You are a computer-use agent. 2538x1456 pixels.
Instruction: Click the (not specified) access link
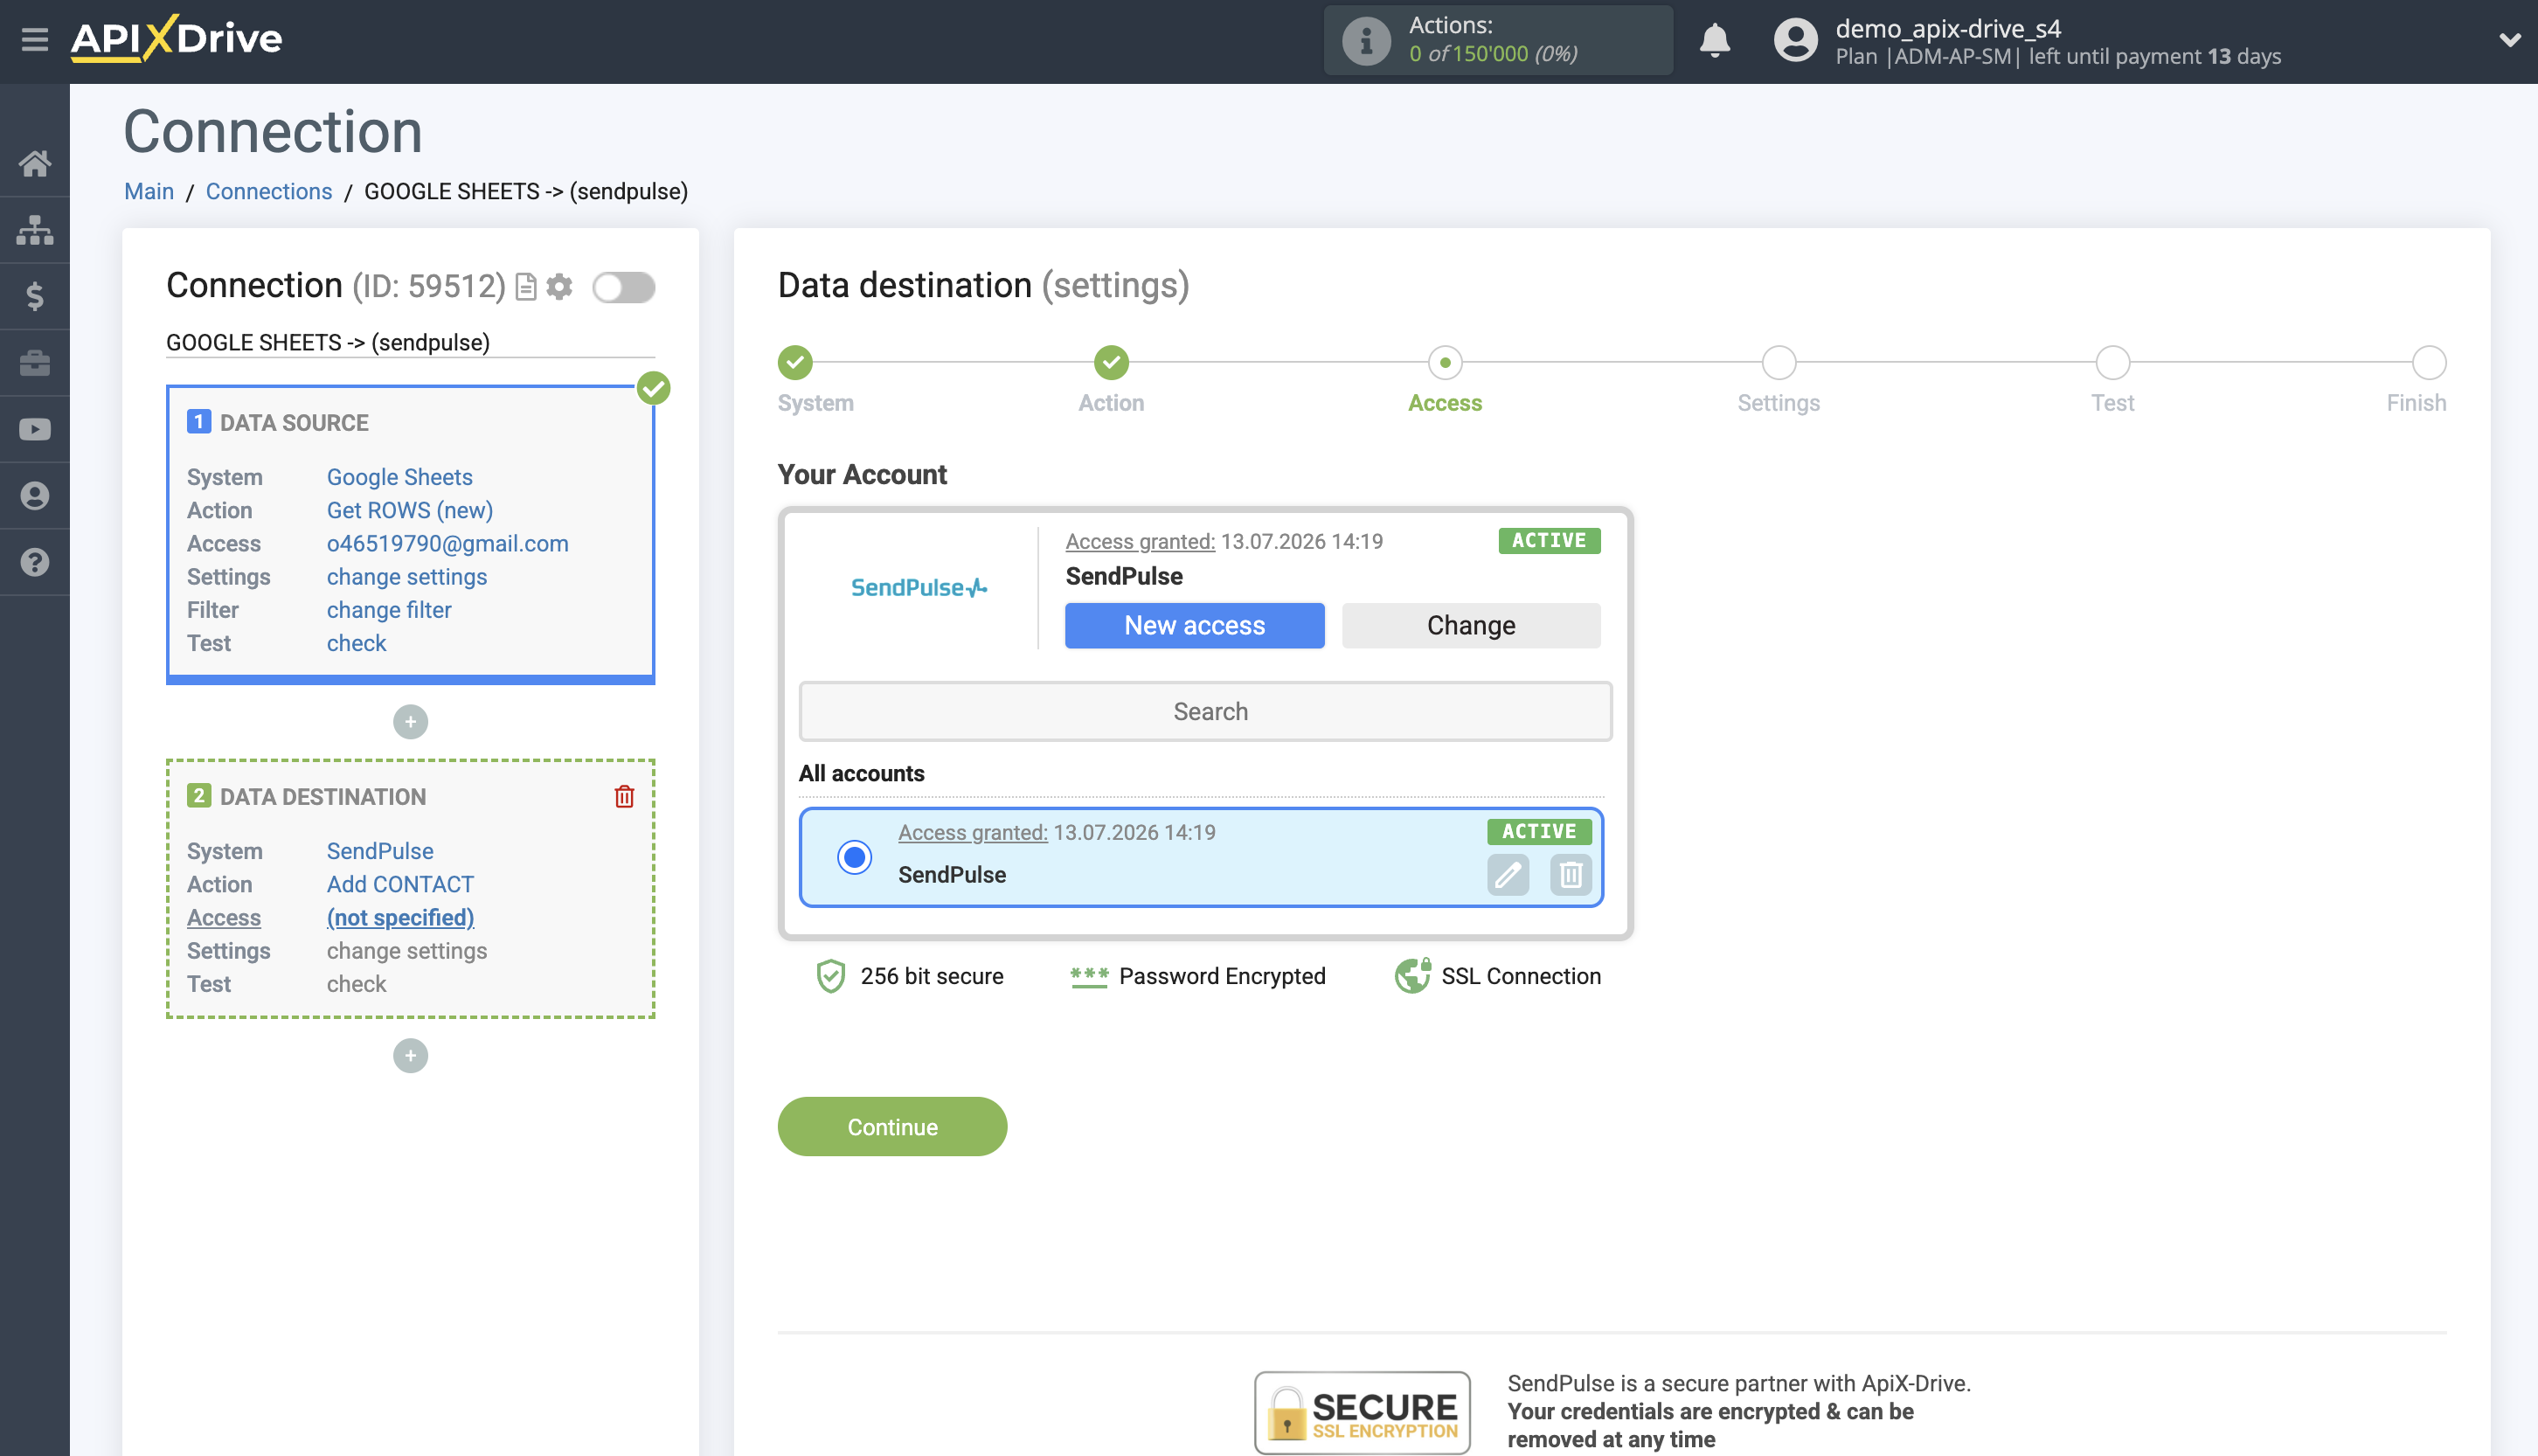point(400,917)
